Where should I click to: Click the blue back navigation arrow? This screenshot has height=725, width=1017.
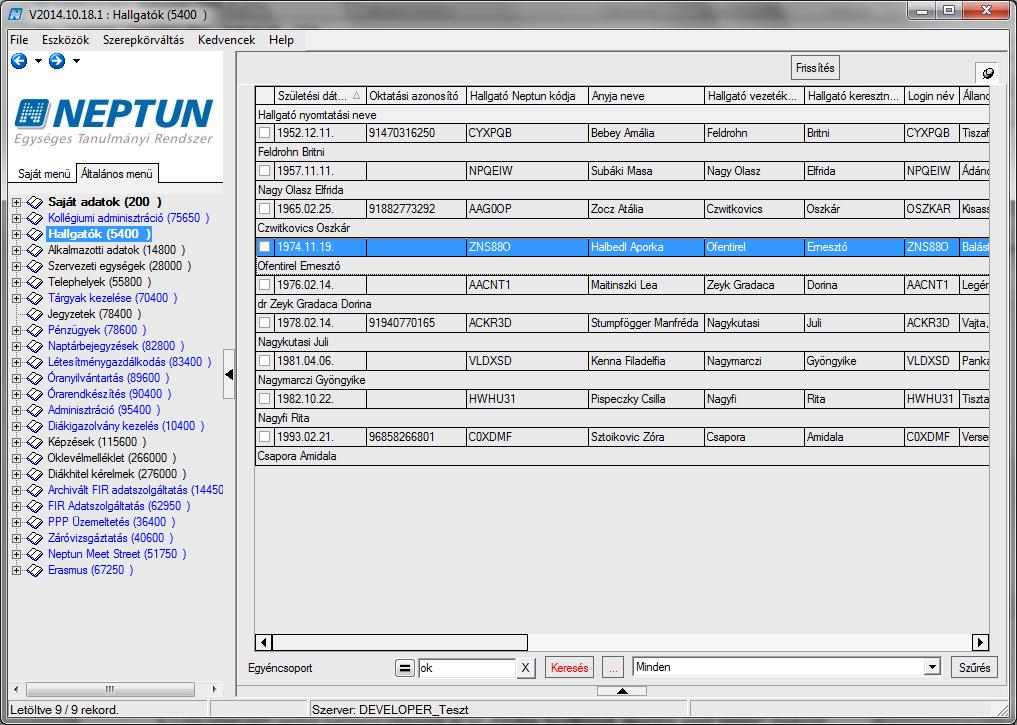pos(19,61)
